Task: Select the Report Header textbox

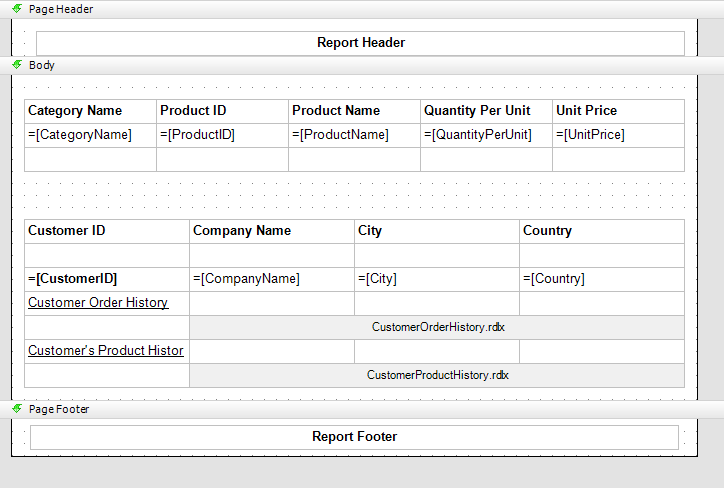Action: [x=361, y=43]
